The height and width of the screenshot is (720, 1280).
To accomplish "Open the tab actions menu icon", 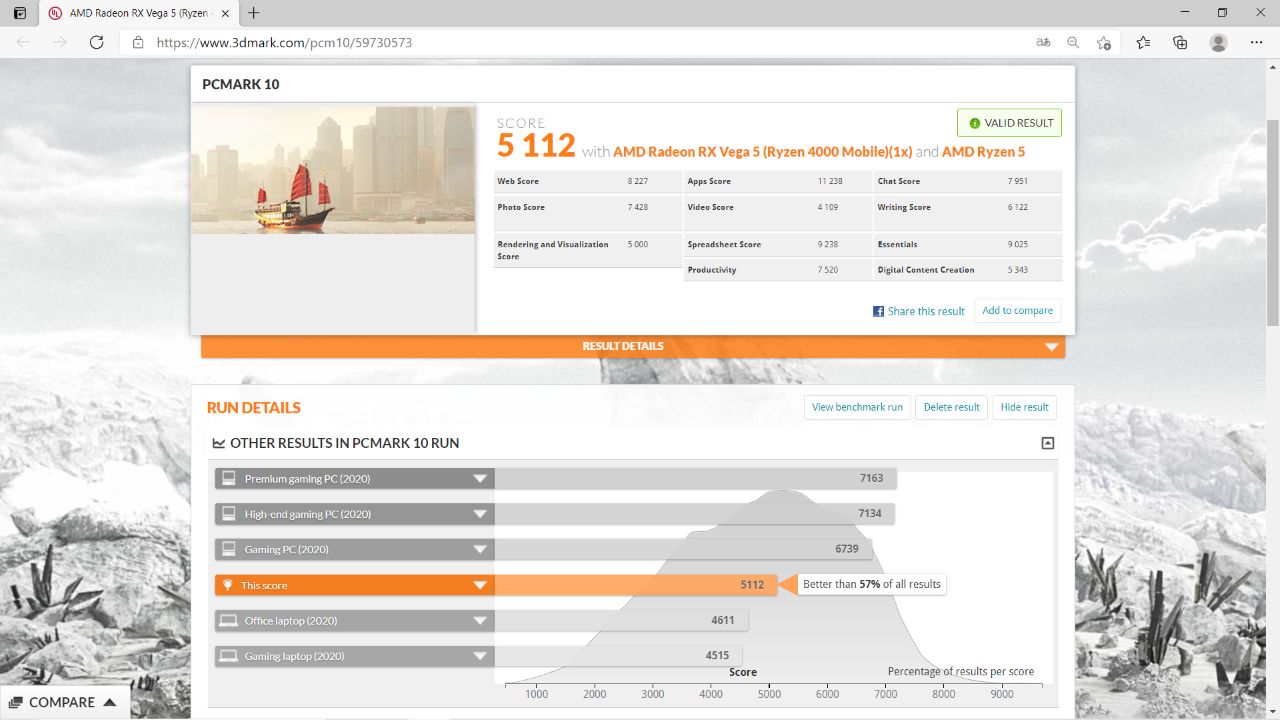I will (20, 13).
